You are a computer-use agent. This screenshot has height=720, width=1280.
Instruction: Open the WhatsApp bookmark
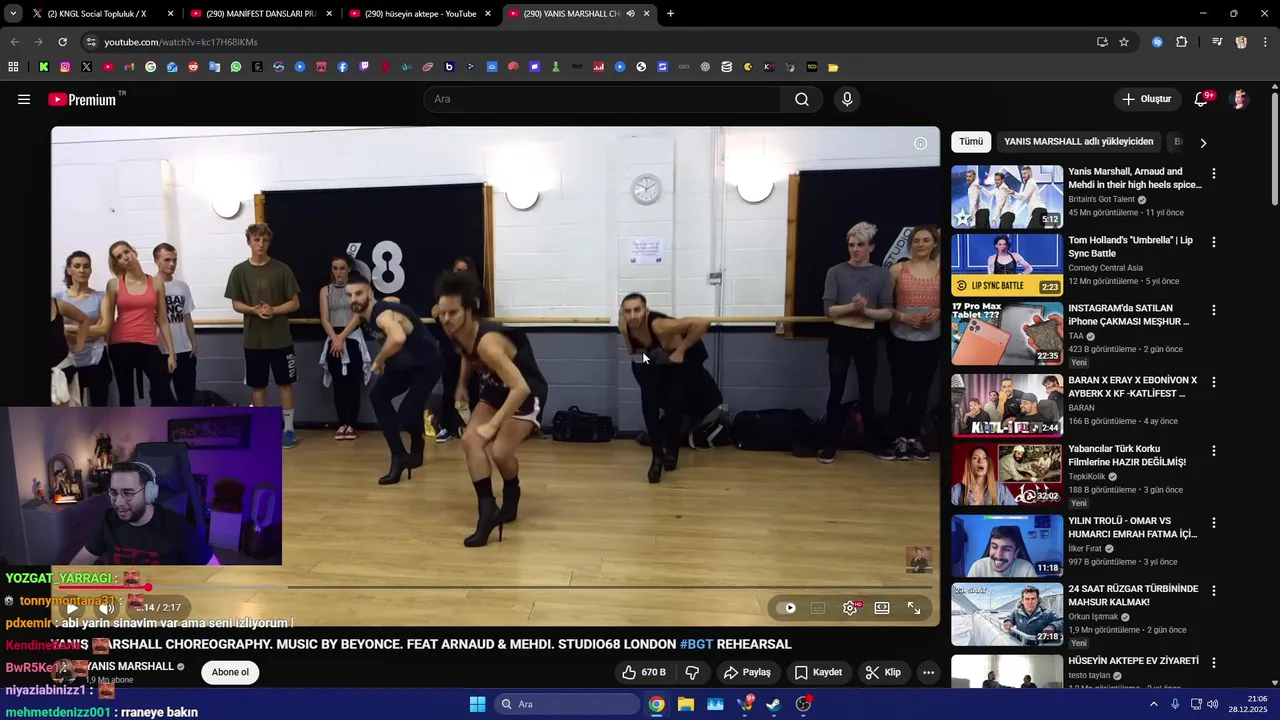pos(236,67)
